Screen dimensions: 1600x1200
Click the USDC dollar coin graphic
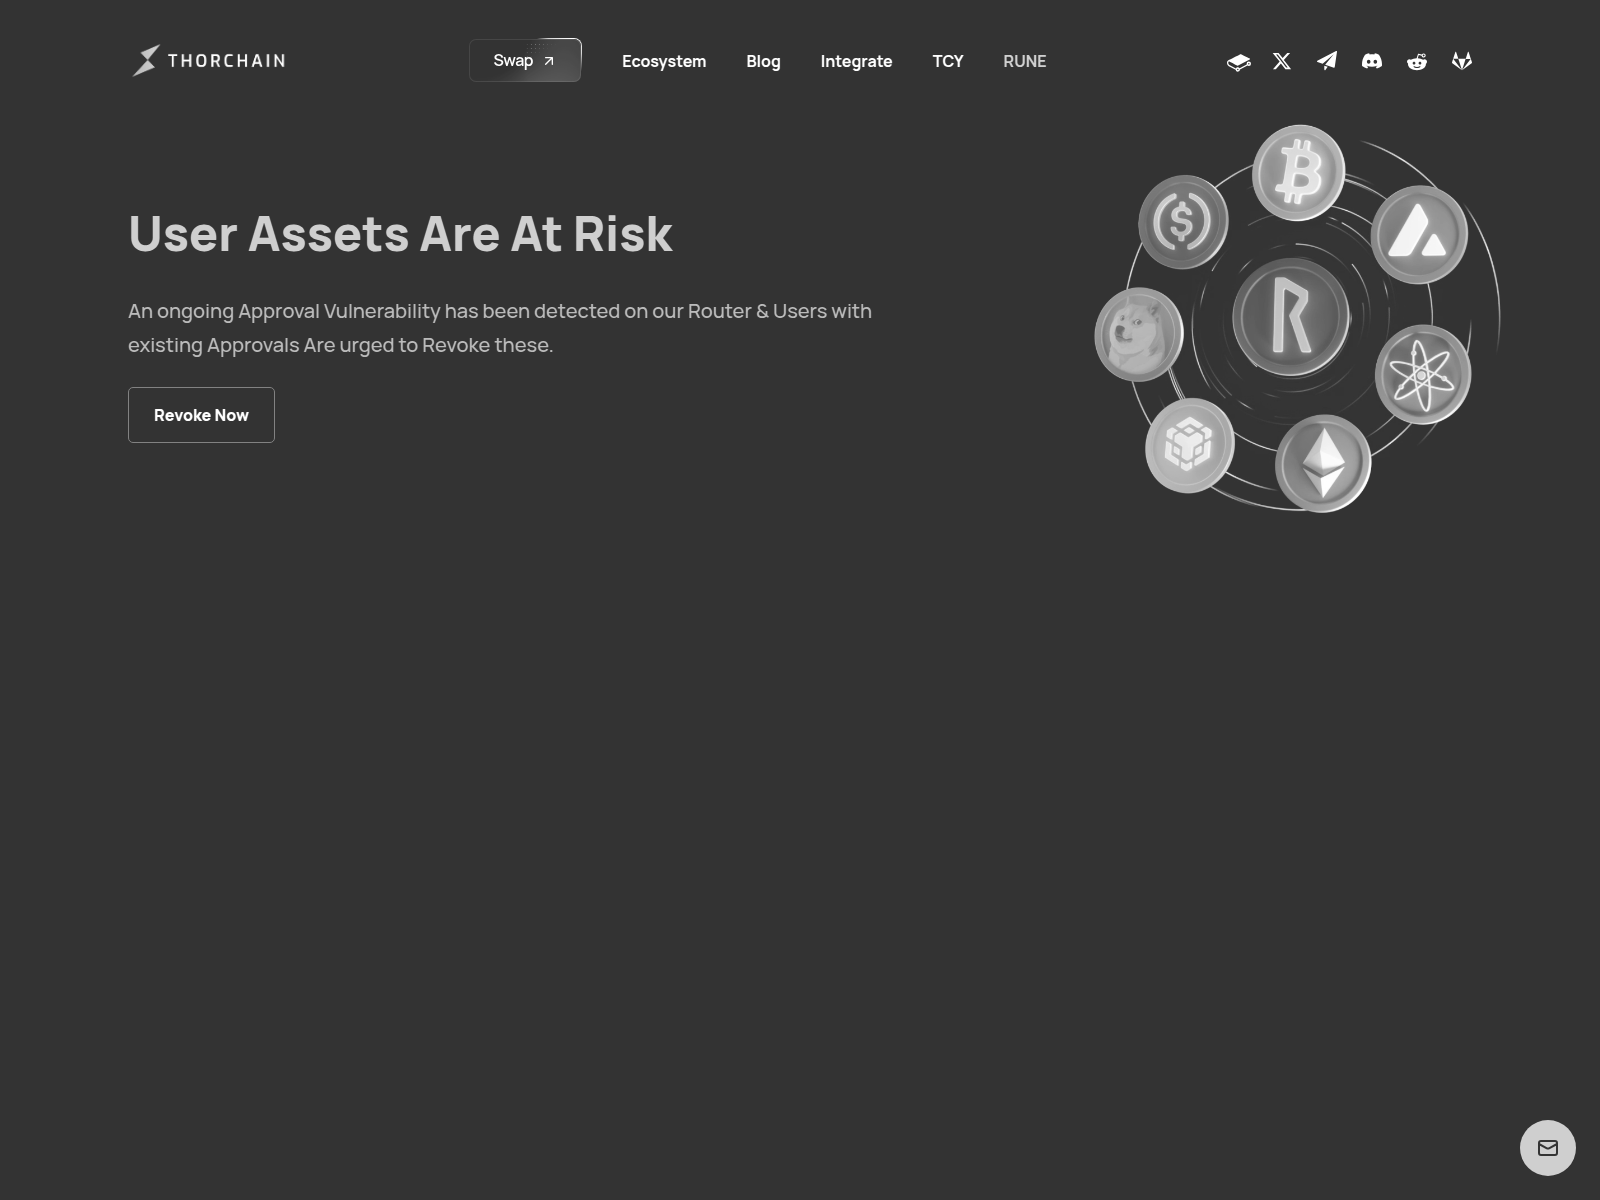[x=1183, y=221]
